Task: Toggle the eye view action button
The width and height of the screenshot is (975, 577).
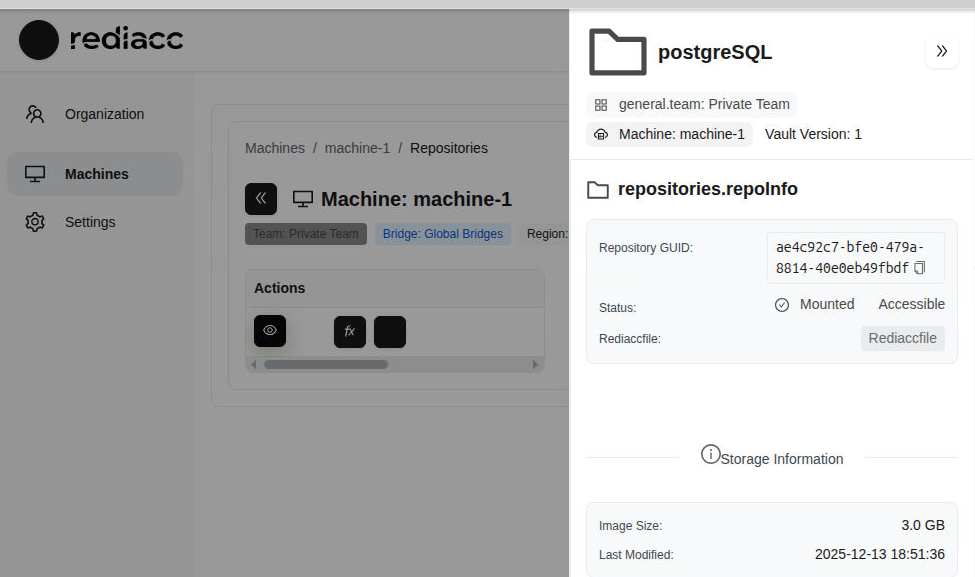Action: [x=270, y=331]
